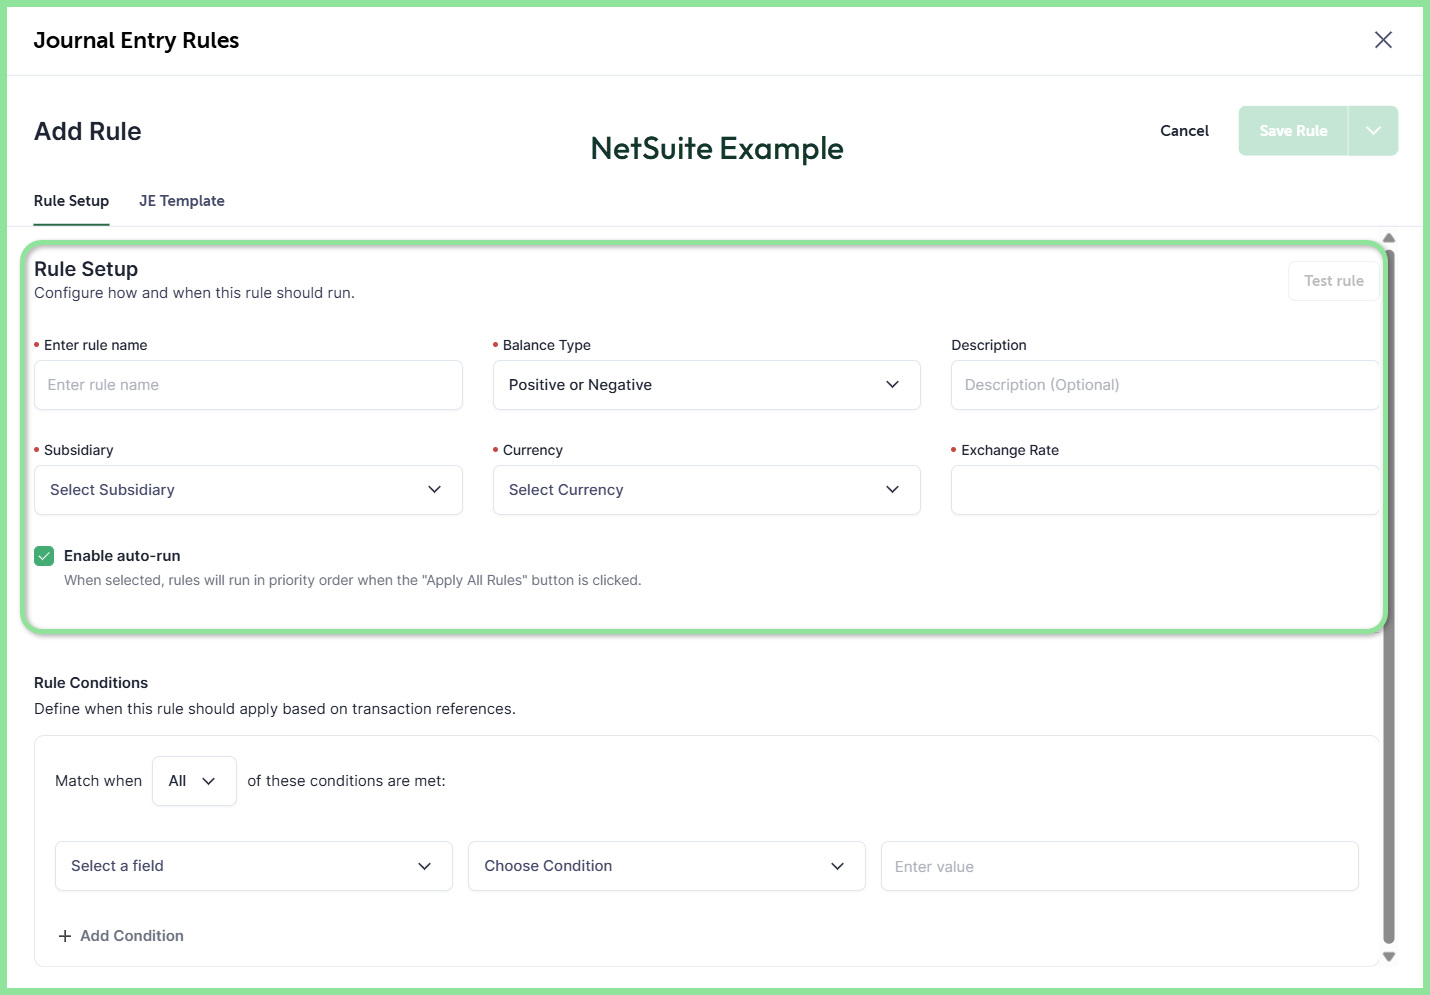
Task: Click the 'Subsidiary' field label
Action: [79, 450]
